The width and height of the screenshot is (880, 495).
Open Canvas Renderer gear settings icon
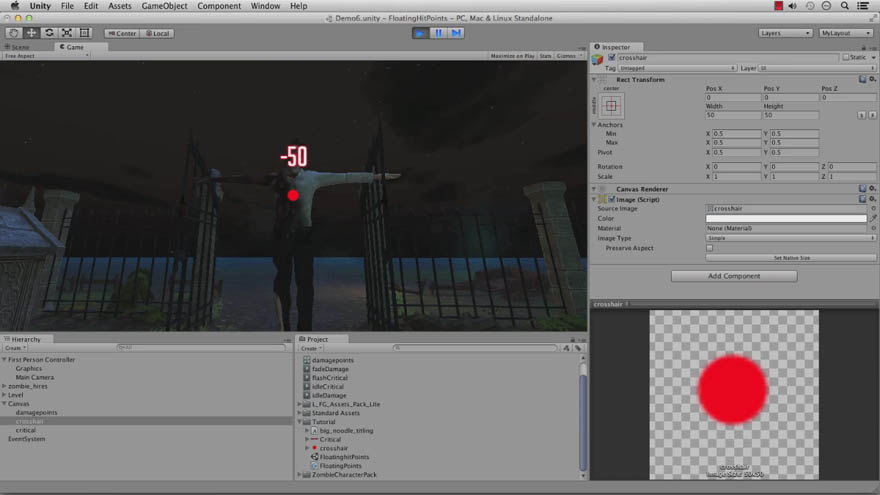(x=873, y=189)
